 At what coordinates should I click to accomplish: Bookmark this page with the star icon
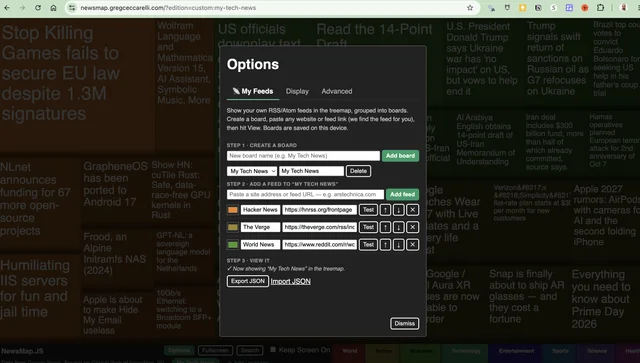(x=470, y=8)
